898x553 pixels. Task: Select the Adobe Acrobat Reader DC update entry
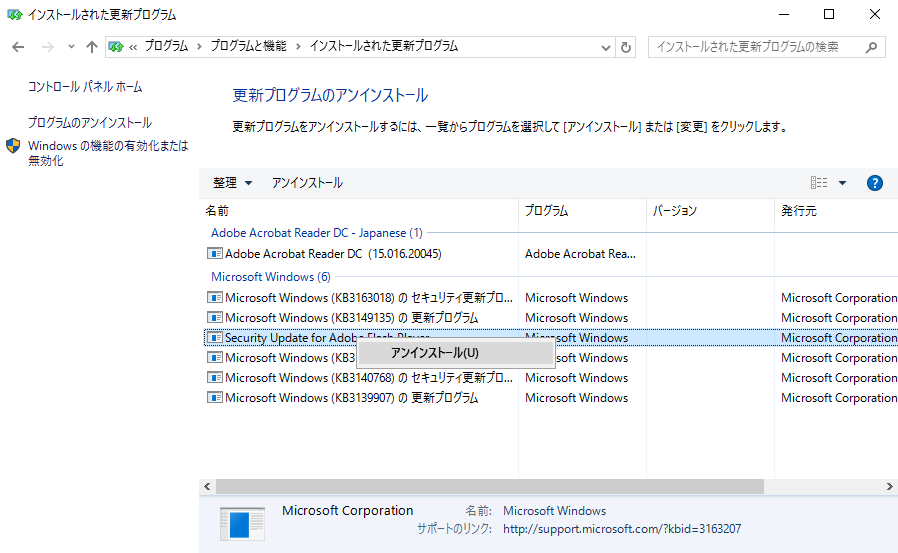[x=332, y=254]
